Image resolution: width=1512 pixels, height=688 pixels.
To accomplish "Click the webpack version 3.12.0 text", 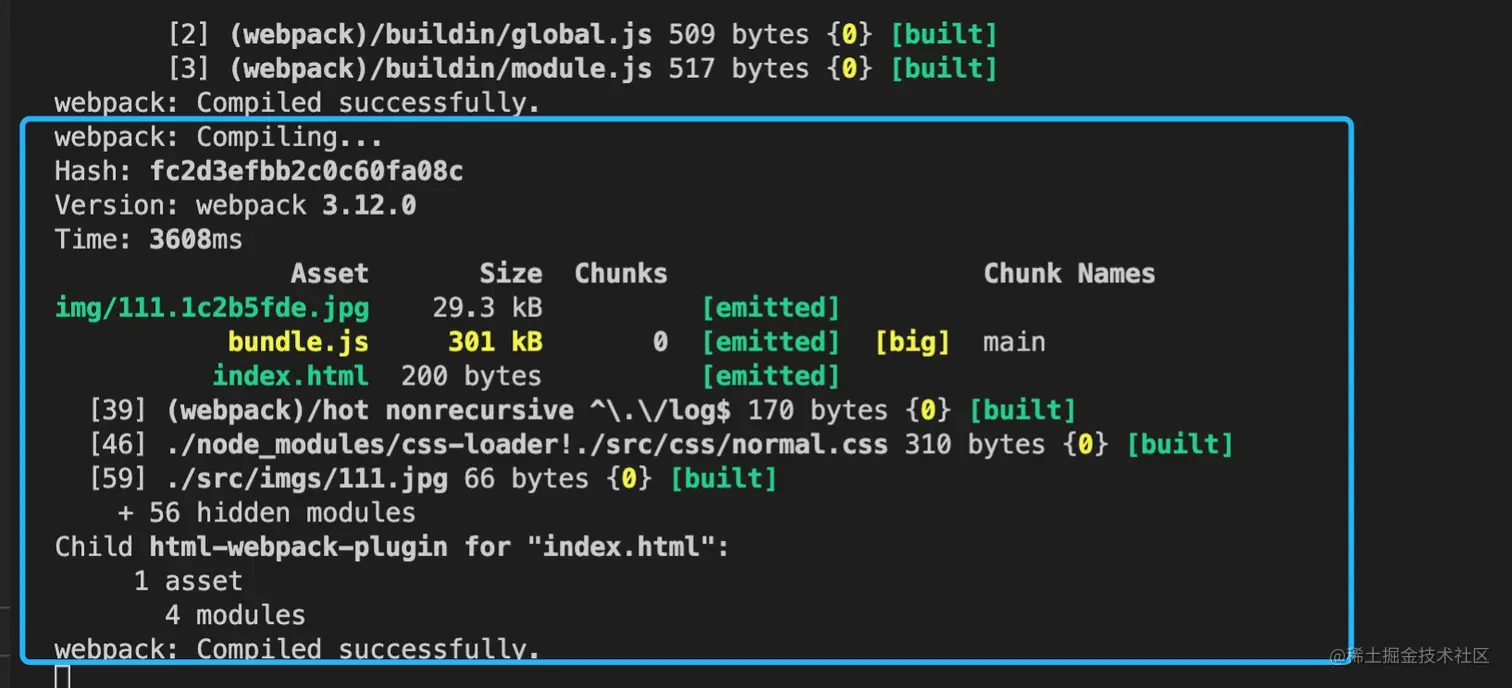I will pos(369,205).
